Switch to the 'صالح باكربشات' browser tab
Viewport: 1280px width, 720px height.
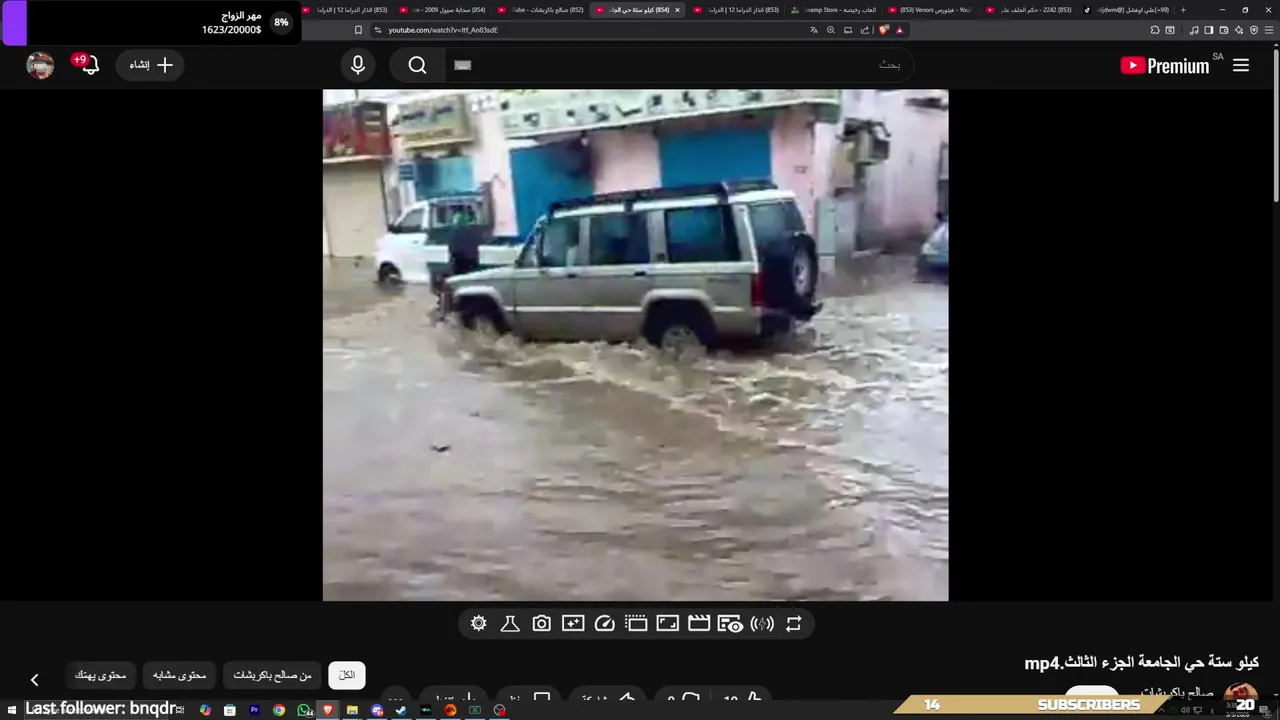[x=541, y=10]
